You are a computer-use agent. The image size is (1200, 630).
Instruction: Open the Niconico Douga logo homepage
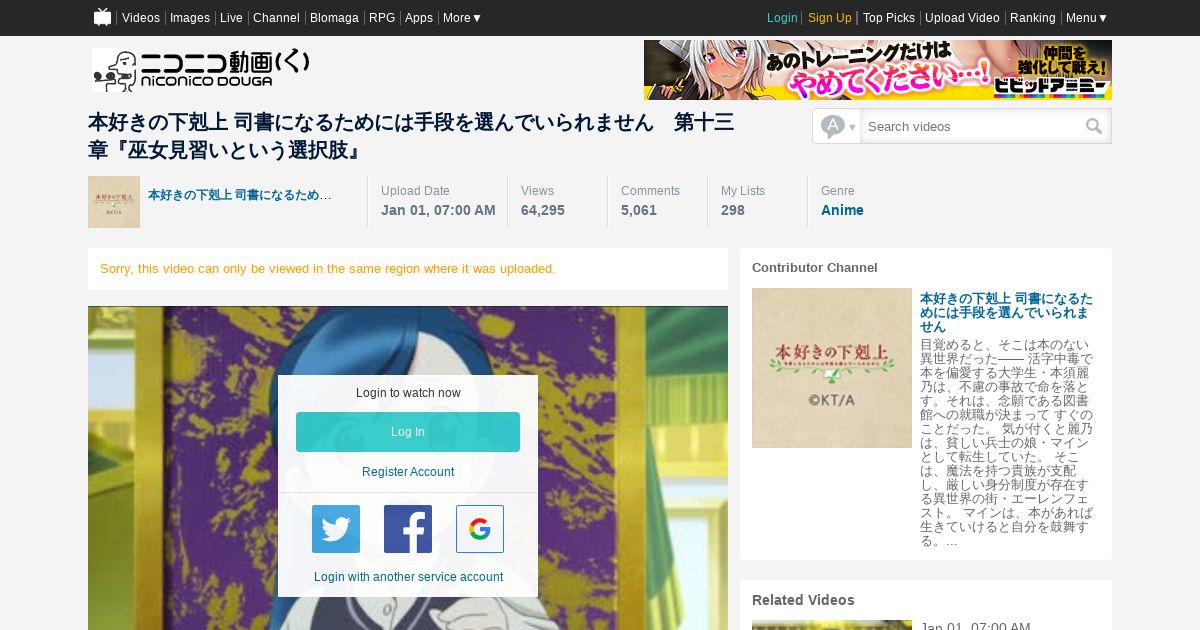click(x=201, y=70)
